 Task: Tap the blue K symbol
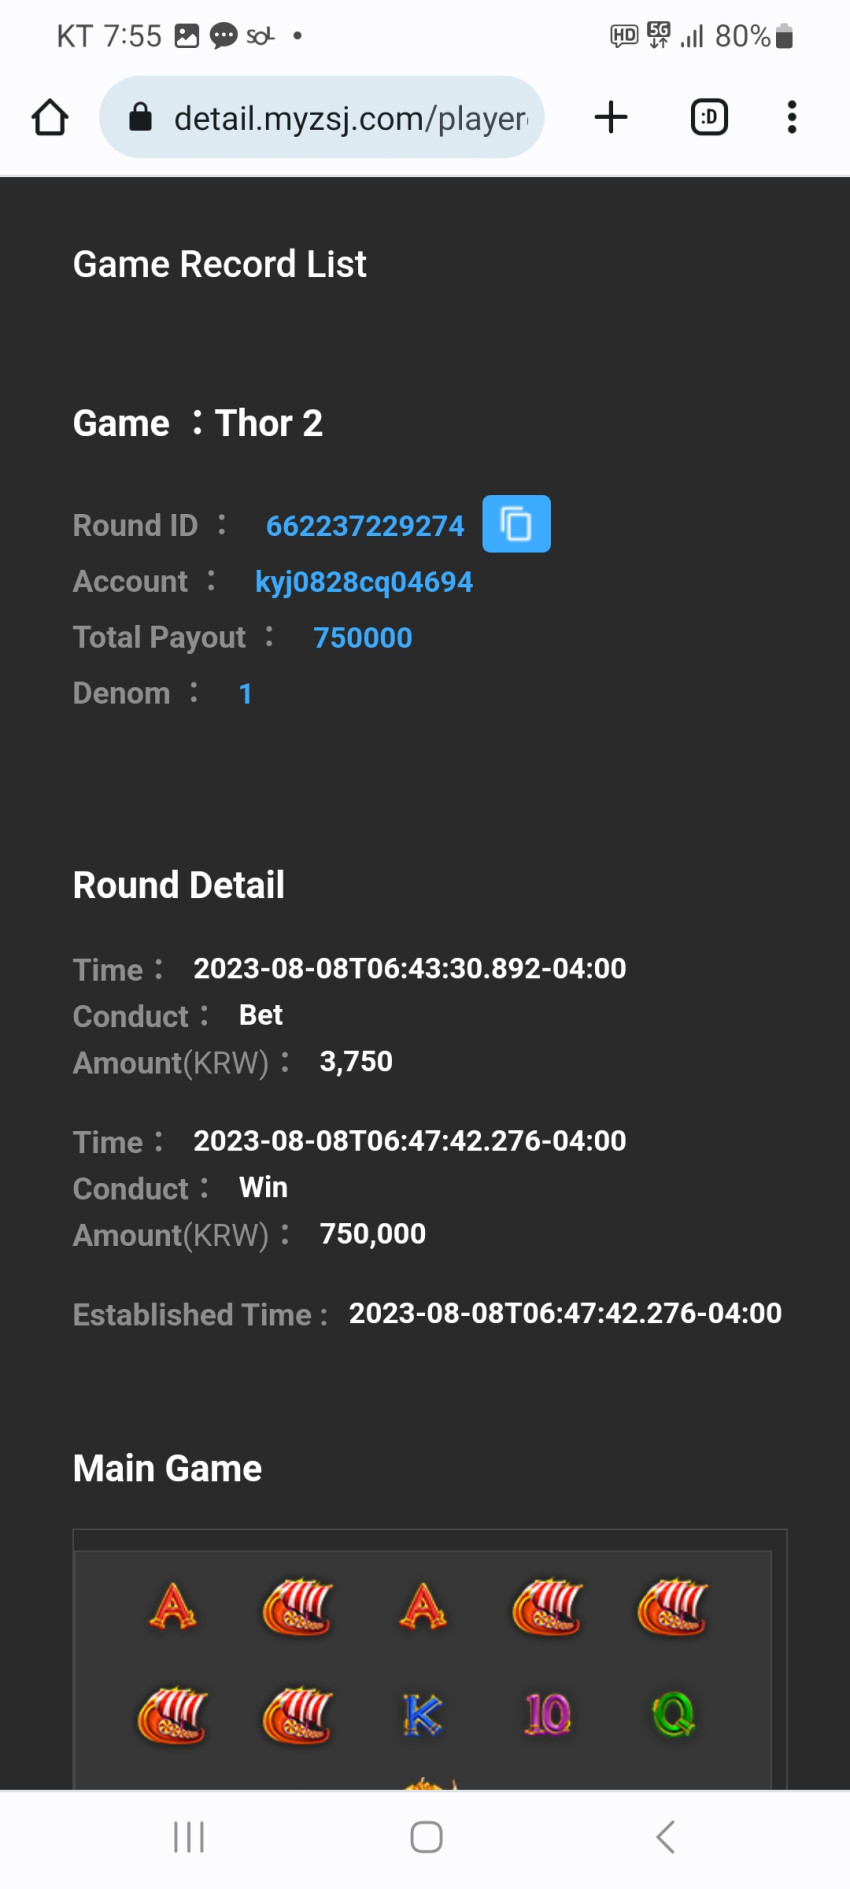422,1715
